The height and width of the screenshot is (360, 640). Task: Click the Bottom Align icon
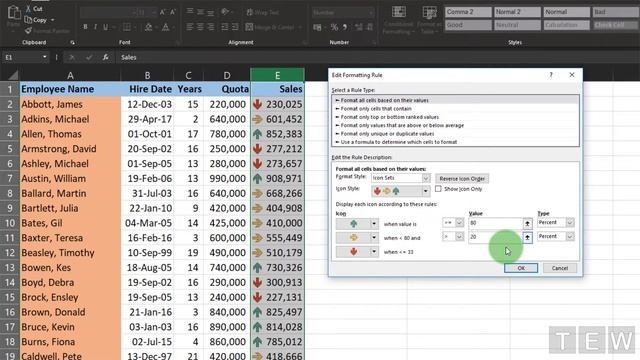[x=210, y=12]
